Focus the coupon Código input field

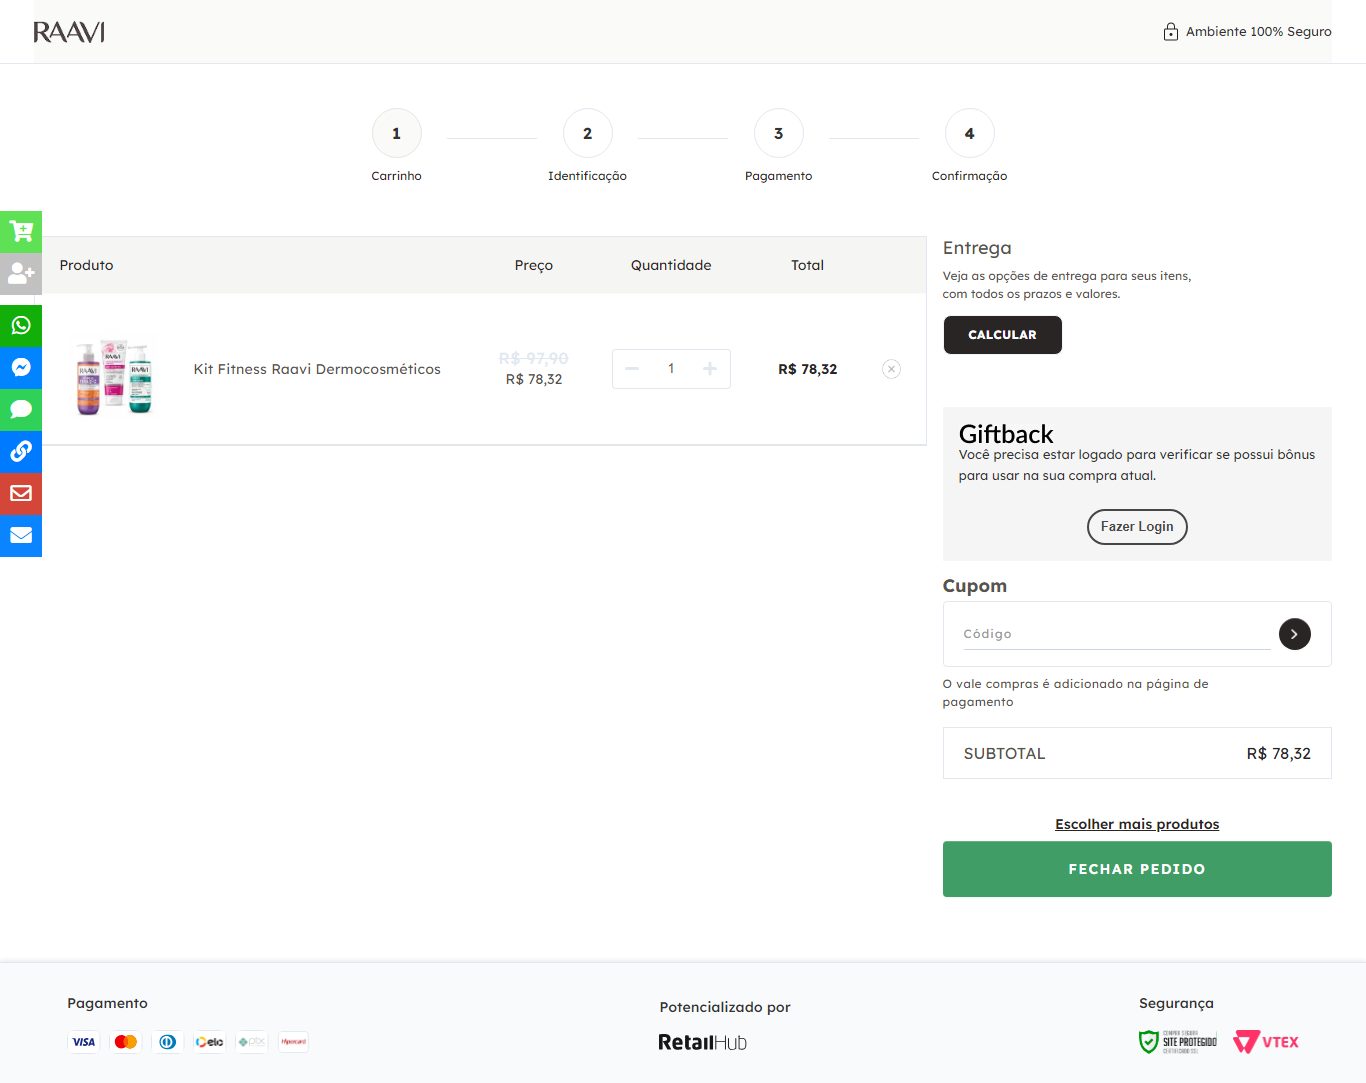(1116, 634)
